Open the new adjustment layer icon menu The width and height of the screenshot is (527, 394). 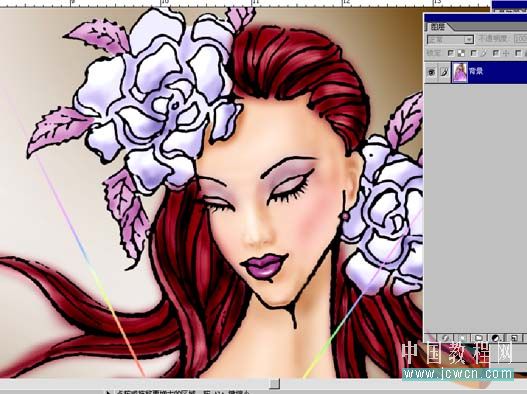point(496,338)
